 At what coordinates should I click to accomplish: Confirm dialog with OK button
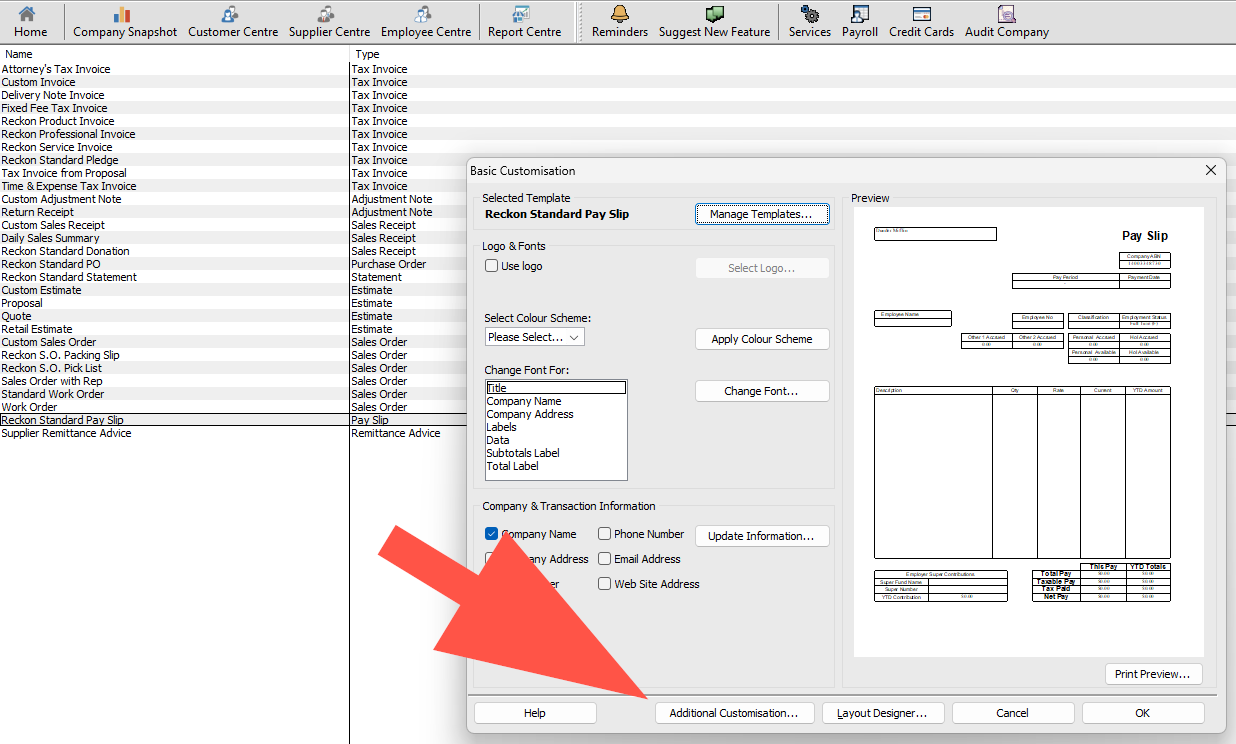tap(1142, 713)
